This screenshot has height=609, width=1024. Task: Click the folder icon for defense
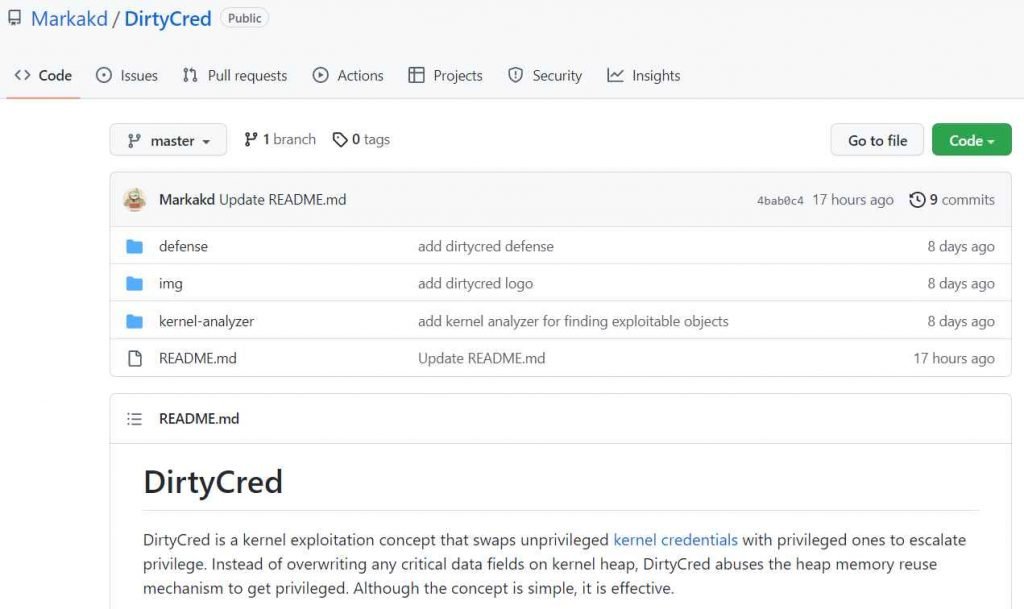click(x=135, y=246)
